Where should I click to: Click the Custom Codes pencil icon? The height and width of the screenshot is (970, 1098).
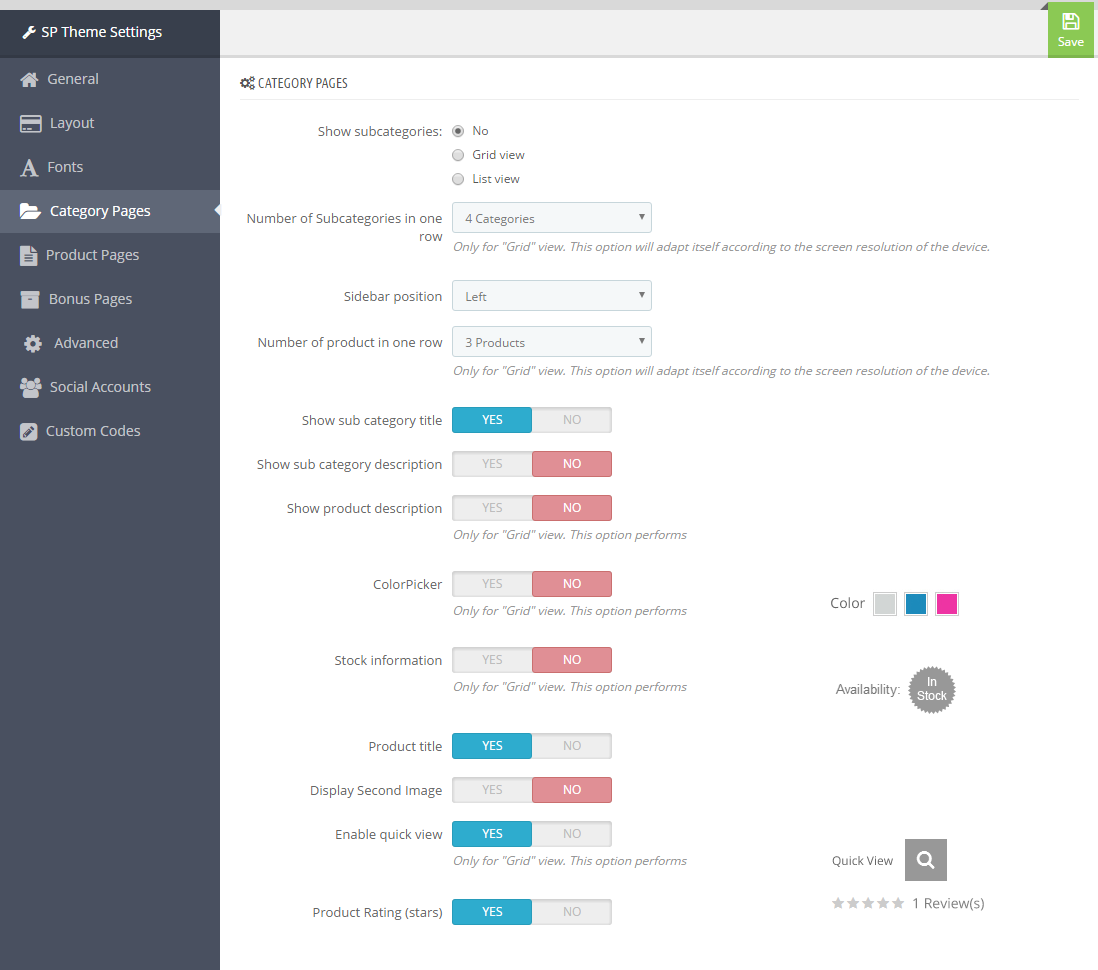[x=29, y=431]
